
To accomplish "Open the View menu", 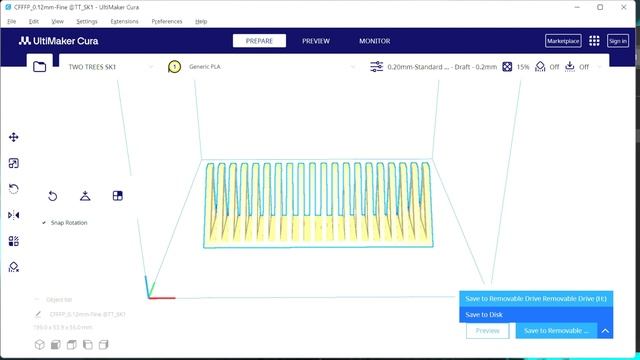I will pyautogui.click(x=57, y=21).
